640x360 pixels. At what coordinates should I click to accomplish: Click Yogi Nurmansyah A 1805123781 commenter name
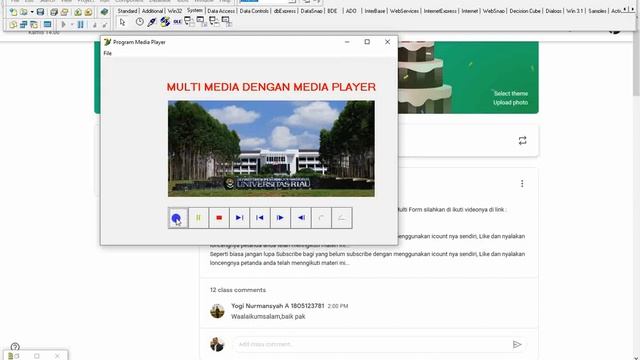coord(278,306)
